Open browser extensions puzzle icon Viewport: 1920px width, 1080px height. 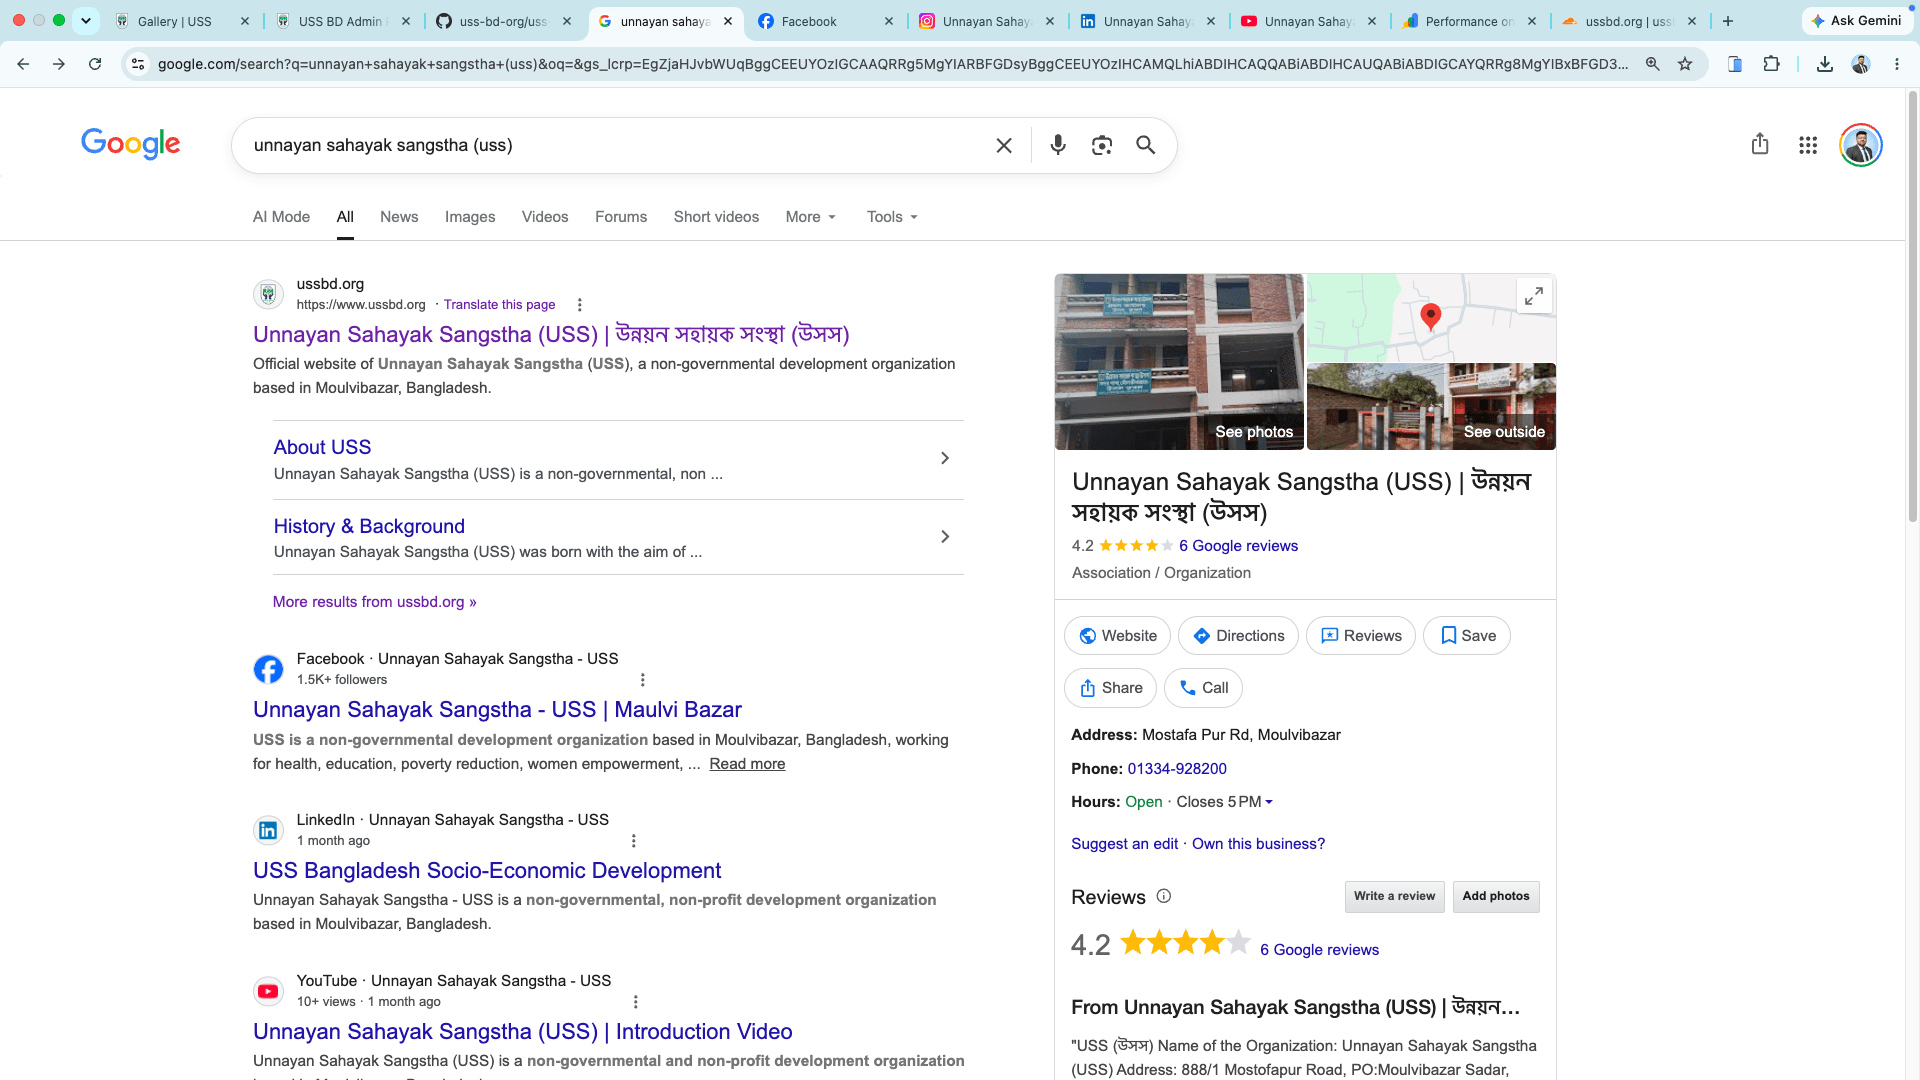(1771, 64)
